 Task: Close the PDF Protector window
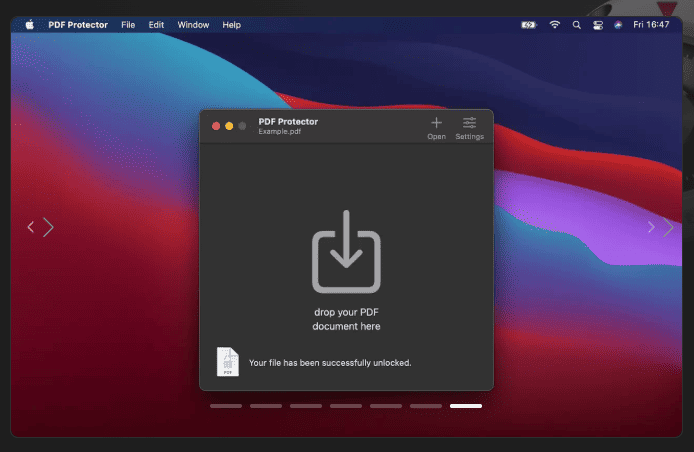point(216,126)
